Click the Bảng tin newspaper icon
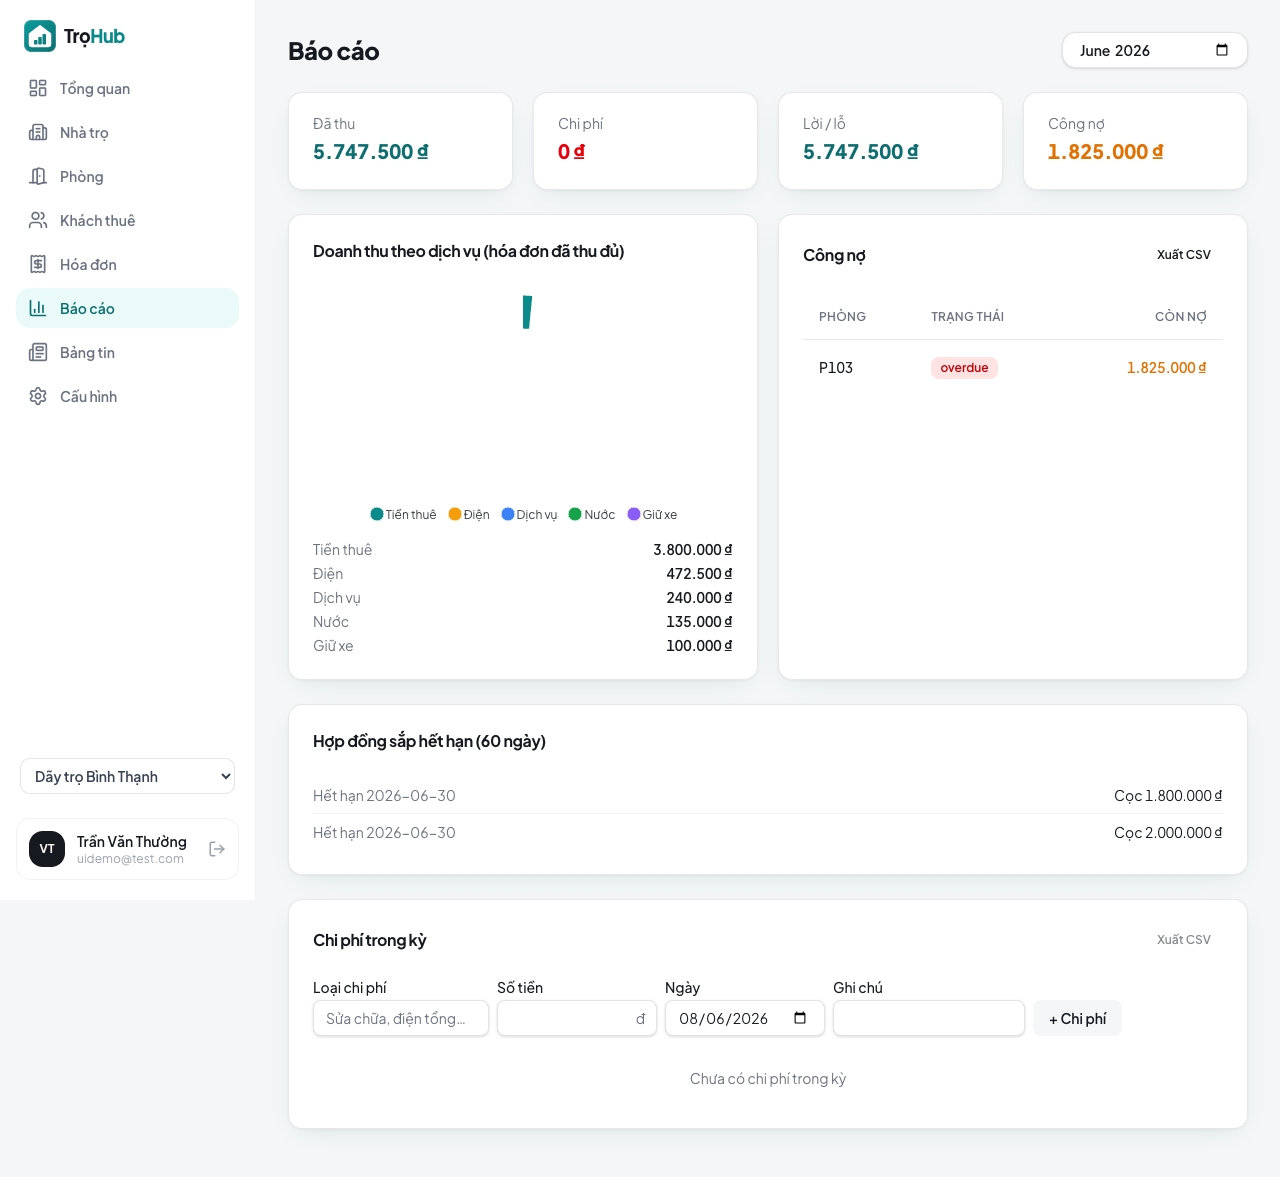The image size is (1280, 1177). 38,352
